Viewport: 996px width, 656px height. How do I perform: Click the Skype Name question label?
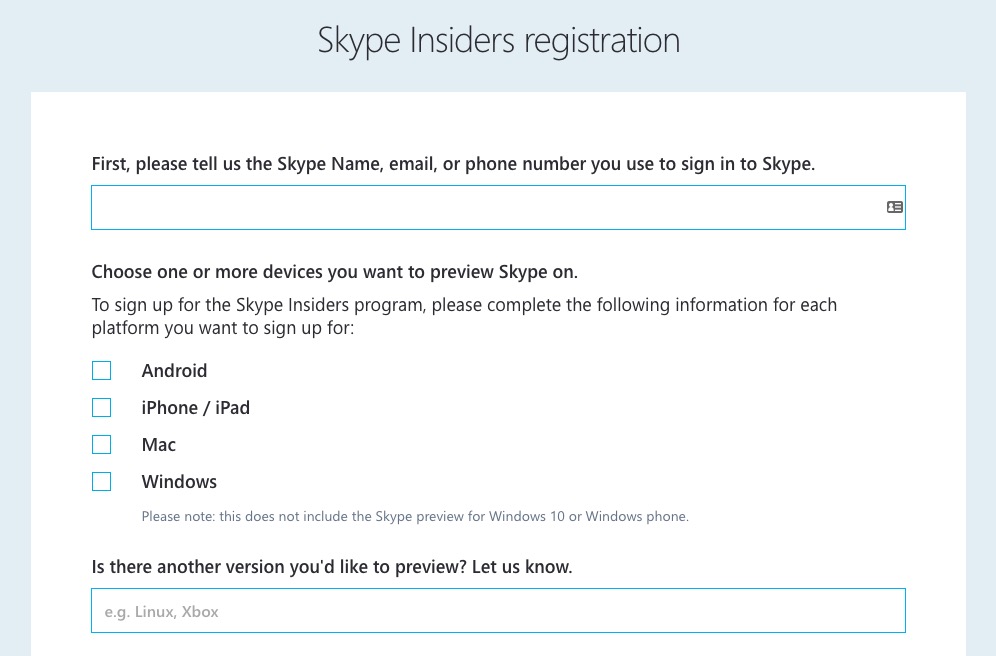tap(452, 164)
